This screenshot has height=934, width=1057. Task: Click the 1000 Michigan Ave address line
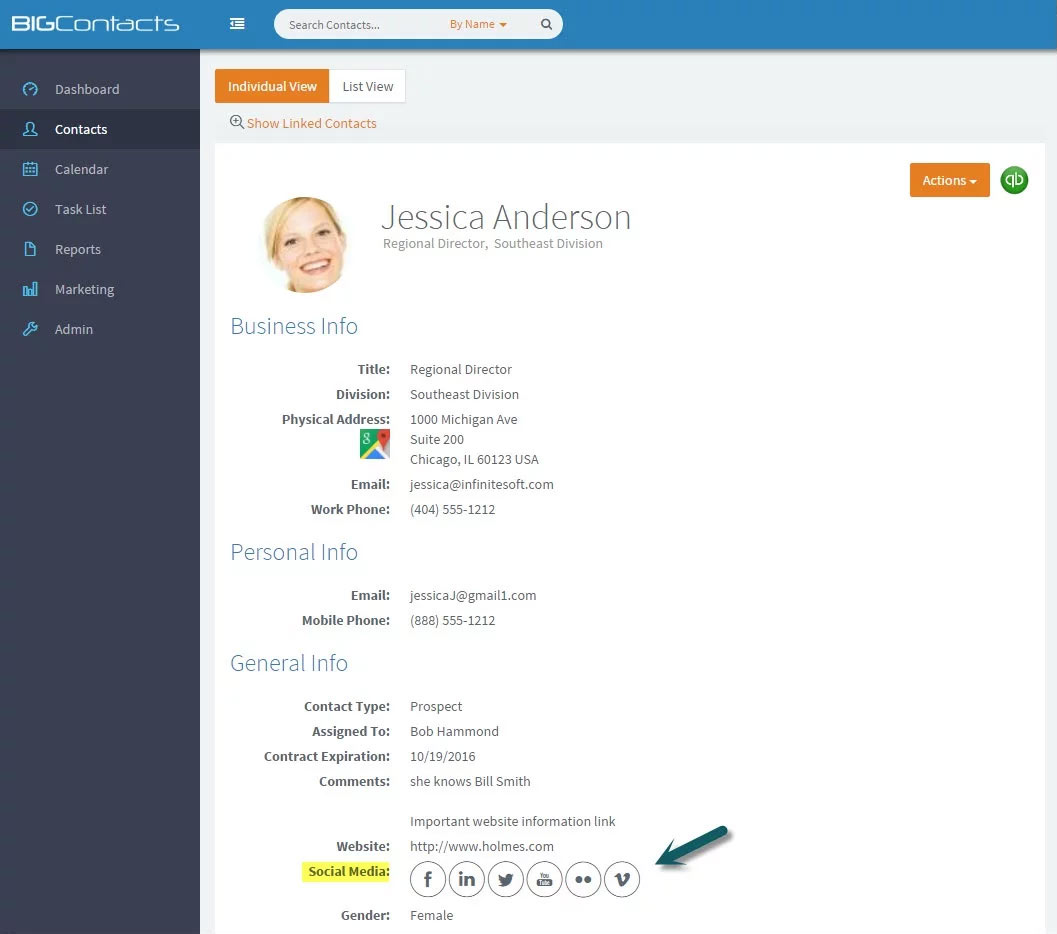pyautogui.click(x=463, y=419)
